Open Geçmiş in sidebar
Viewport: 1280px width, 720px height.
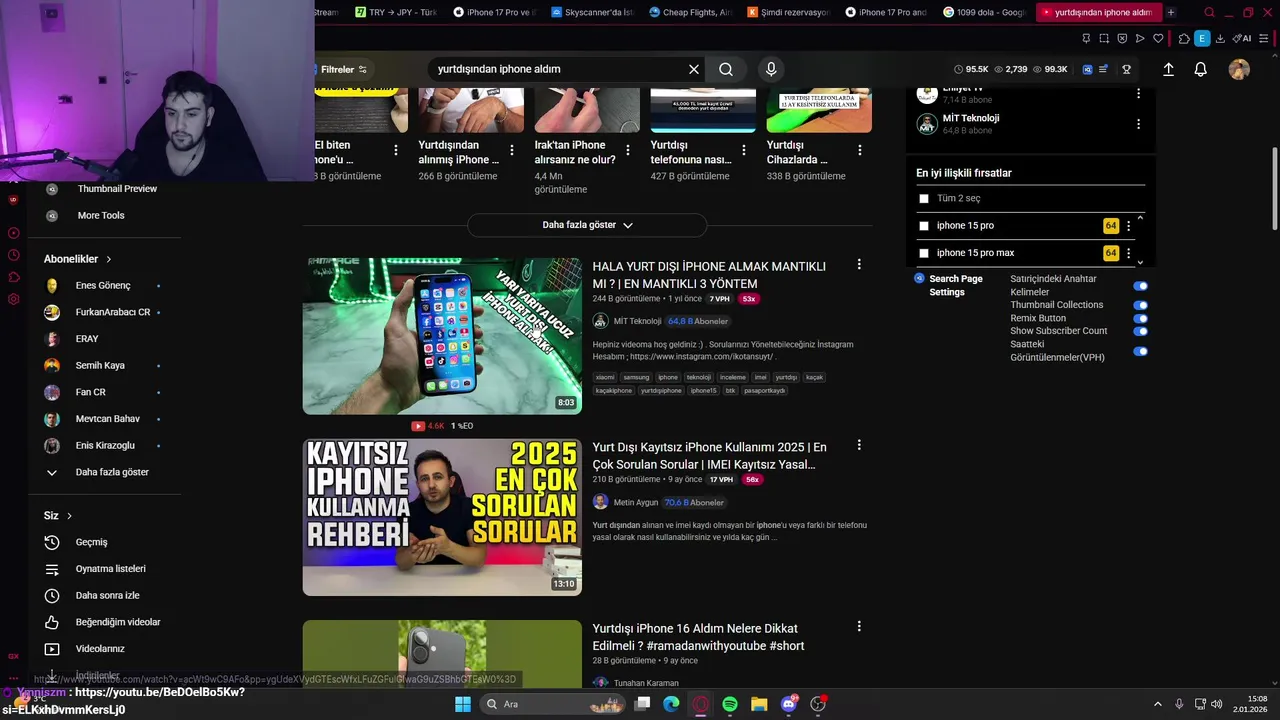coord(91,542)
